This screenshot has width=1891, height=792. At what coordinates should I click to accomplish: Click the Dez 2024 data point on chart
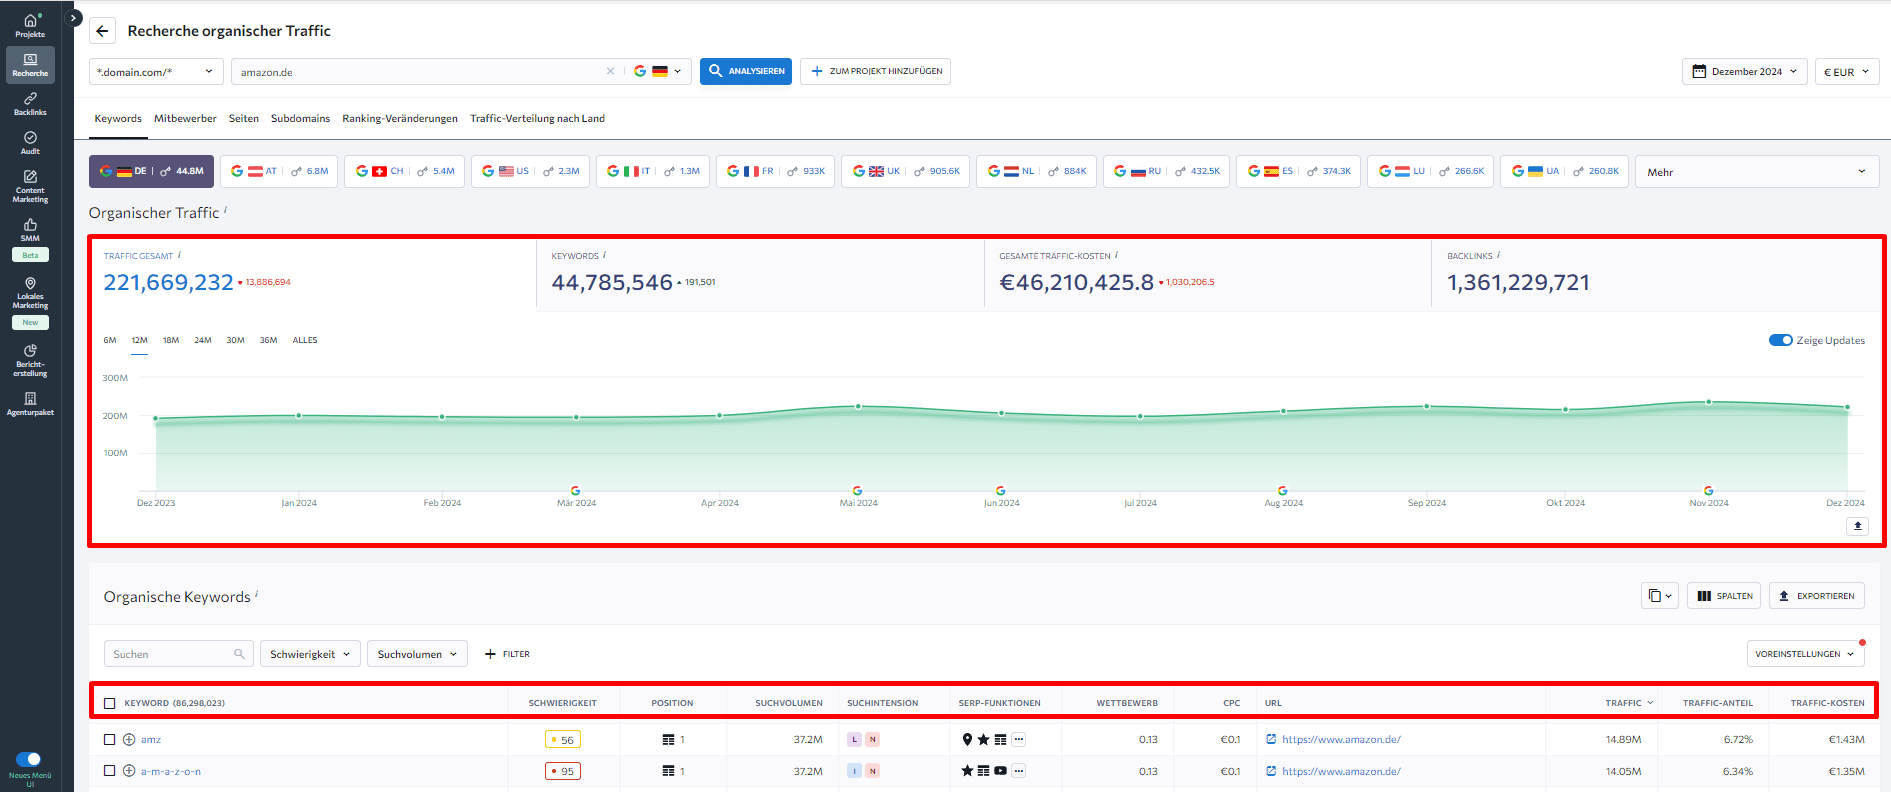point(1846,407)
